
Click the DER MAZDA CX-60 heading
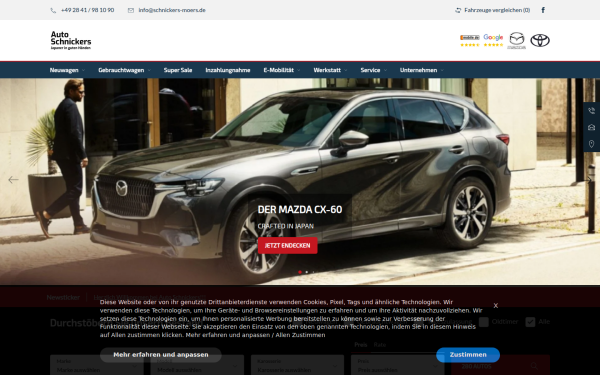[300, 210]
